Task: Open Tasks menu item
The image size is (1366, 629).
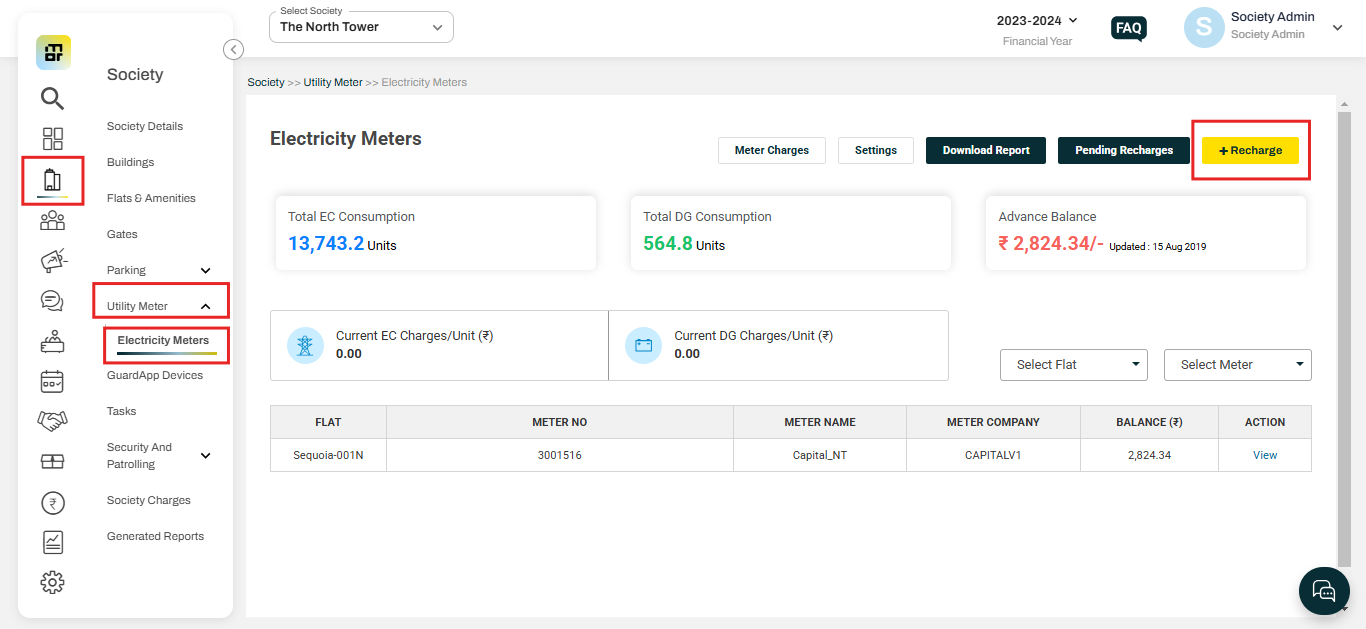Action: pyautogui.click(x=122, y=411)
